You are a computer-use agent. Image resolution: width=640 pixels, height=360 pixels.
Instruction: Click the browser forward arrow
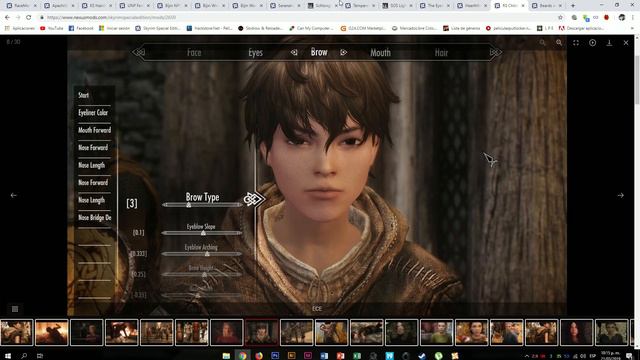[18, 18]
